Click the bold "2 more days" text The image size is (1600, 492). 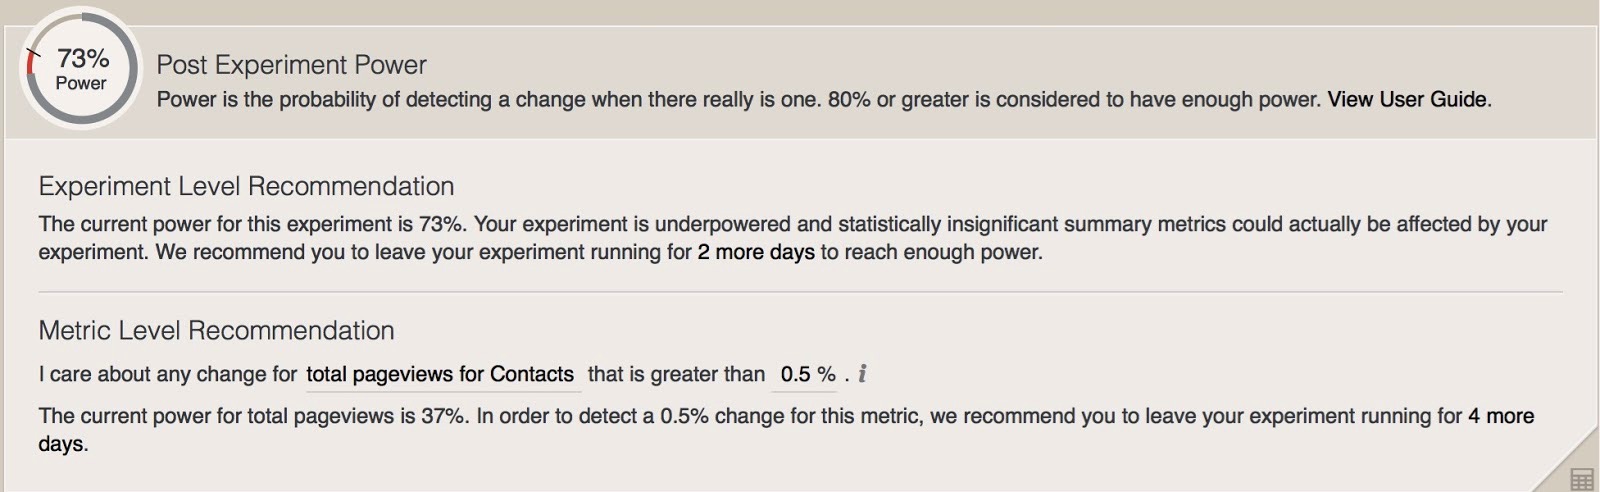pyautogui.click(x=756, y=252)
